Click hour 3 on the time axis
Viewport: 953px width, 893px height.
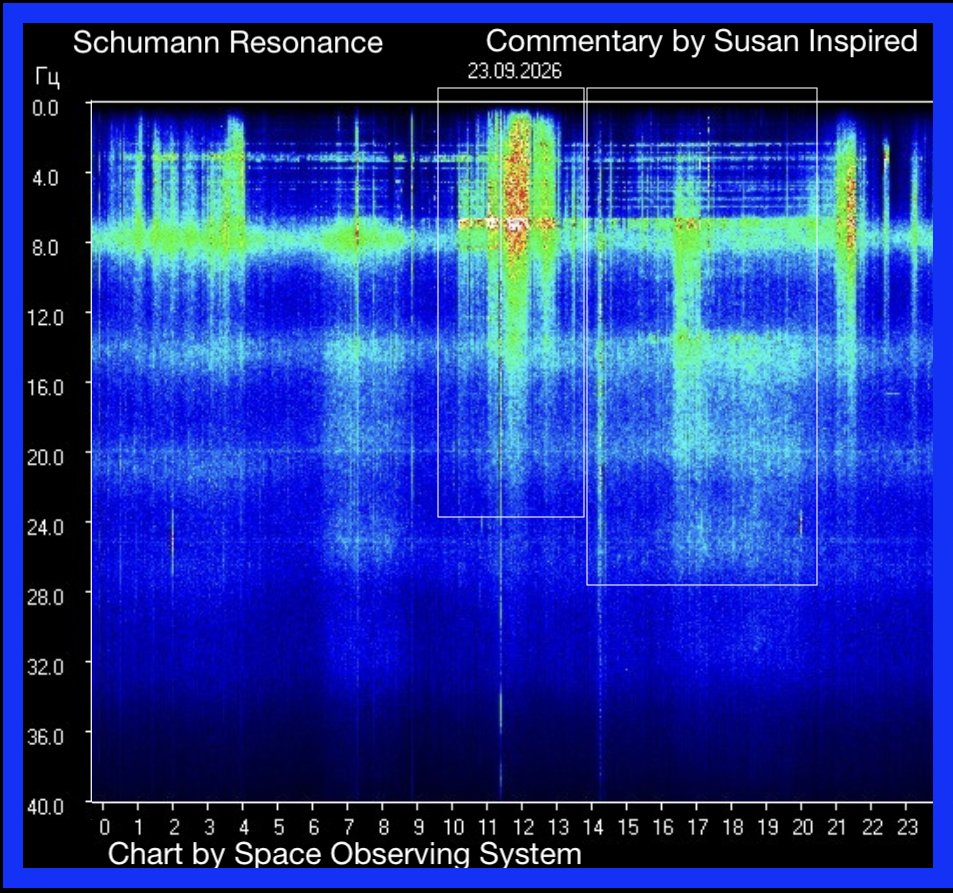(209, 827)
